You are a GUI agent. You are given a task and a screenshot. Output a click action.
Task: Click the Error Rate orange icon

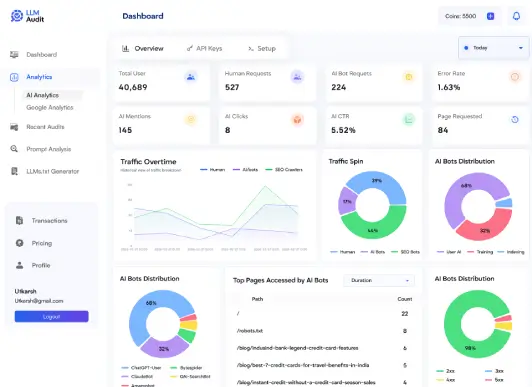tap(515, 77)
